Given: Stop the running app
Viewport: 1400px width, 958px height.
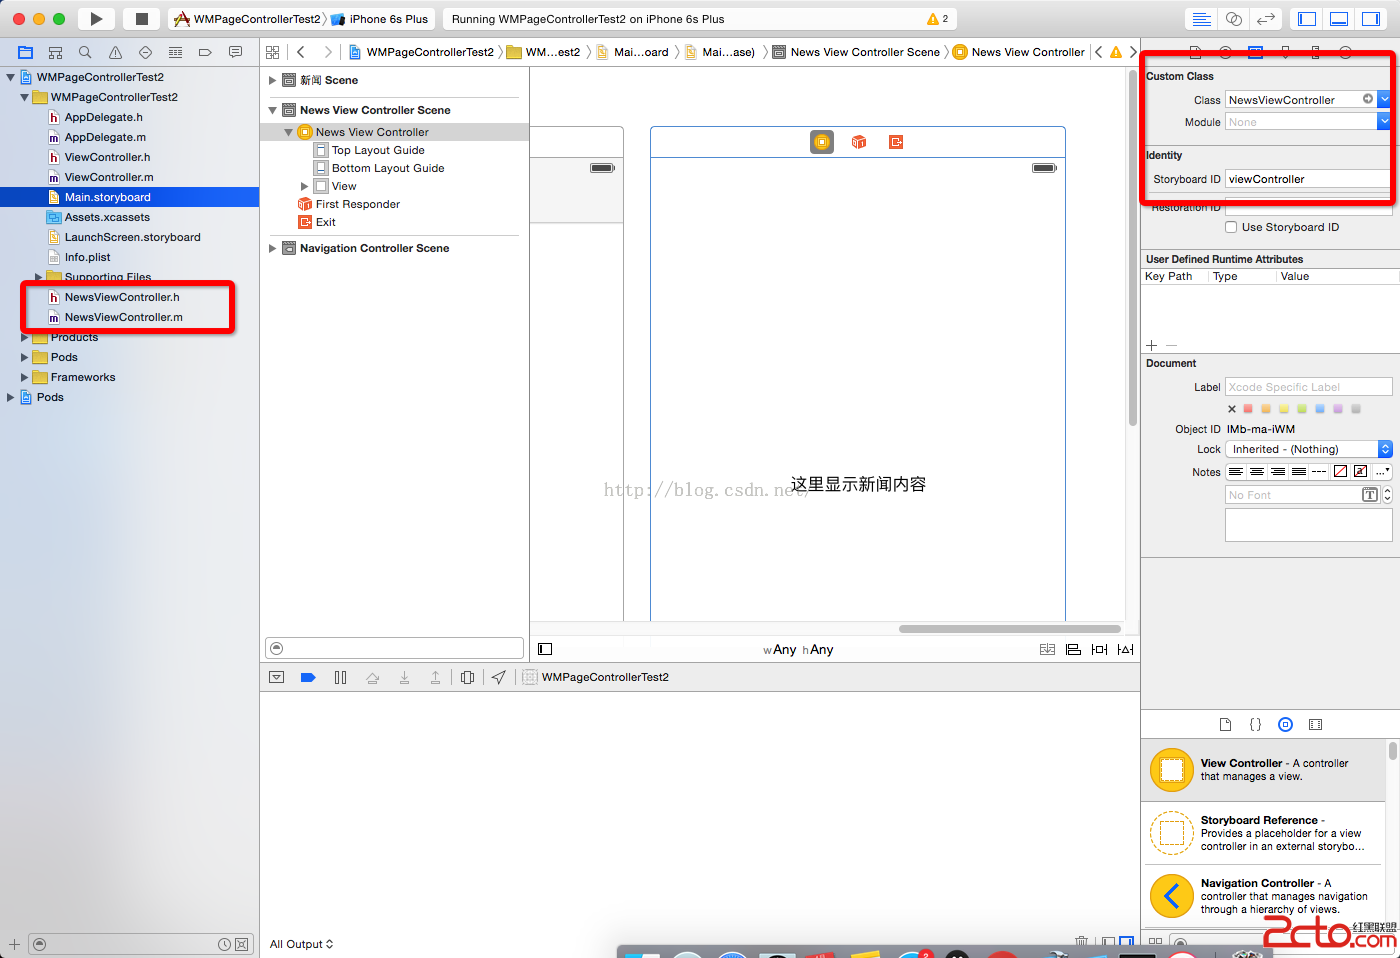Looking at the screenshot, I should [141, 19].
